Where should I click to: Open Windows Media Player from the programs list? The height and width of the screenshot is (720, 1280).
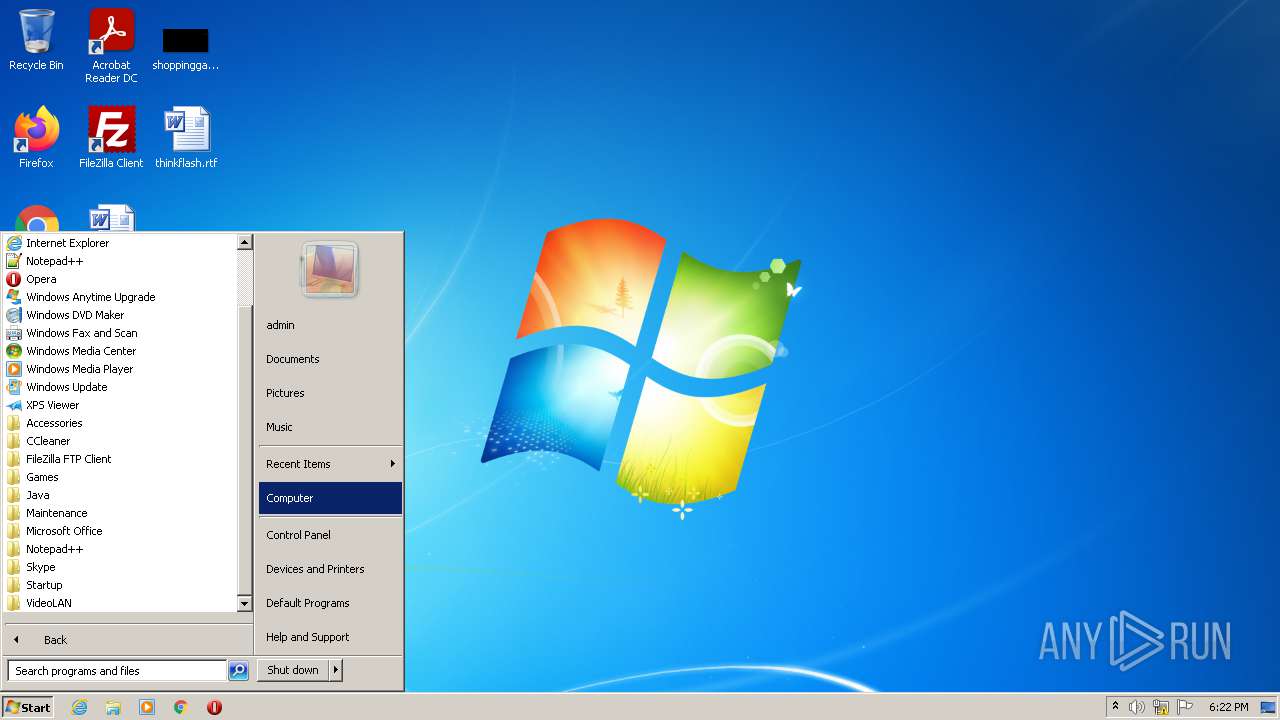[120, 369]
